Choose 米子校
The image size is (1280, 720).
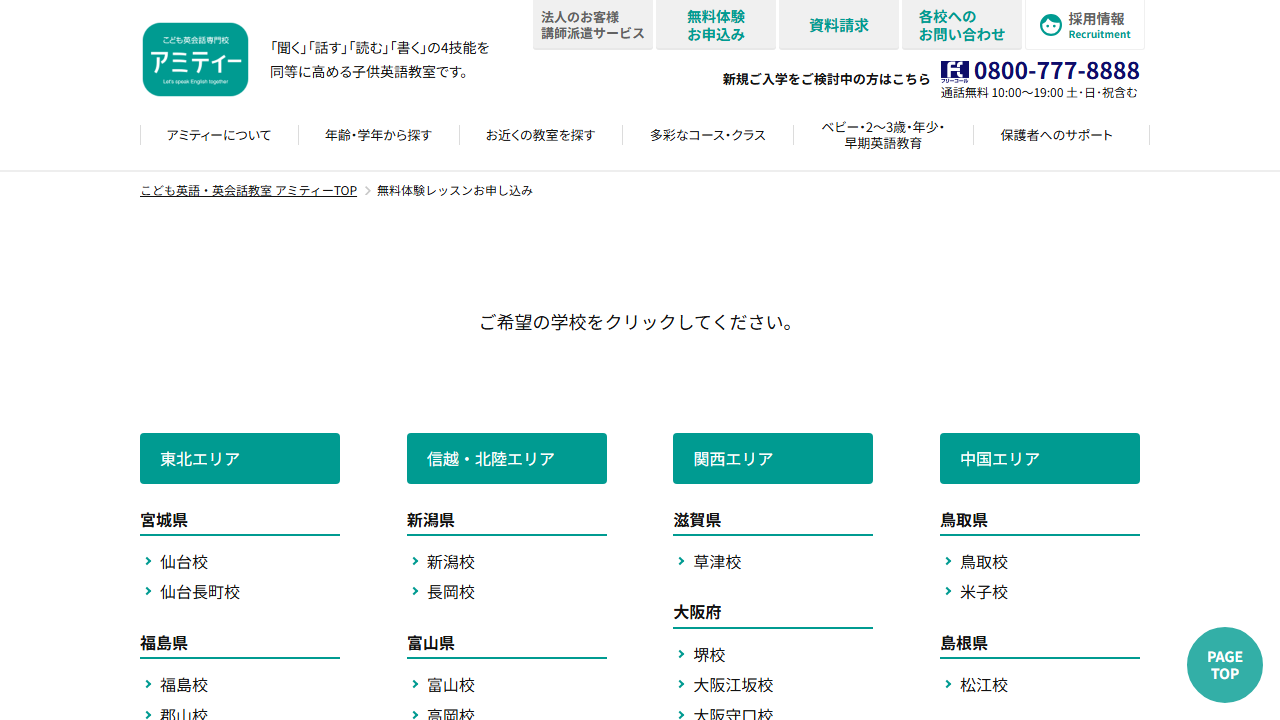click(x=984, y=592)
